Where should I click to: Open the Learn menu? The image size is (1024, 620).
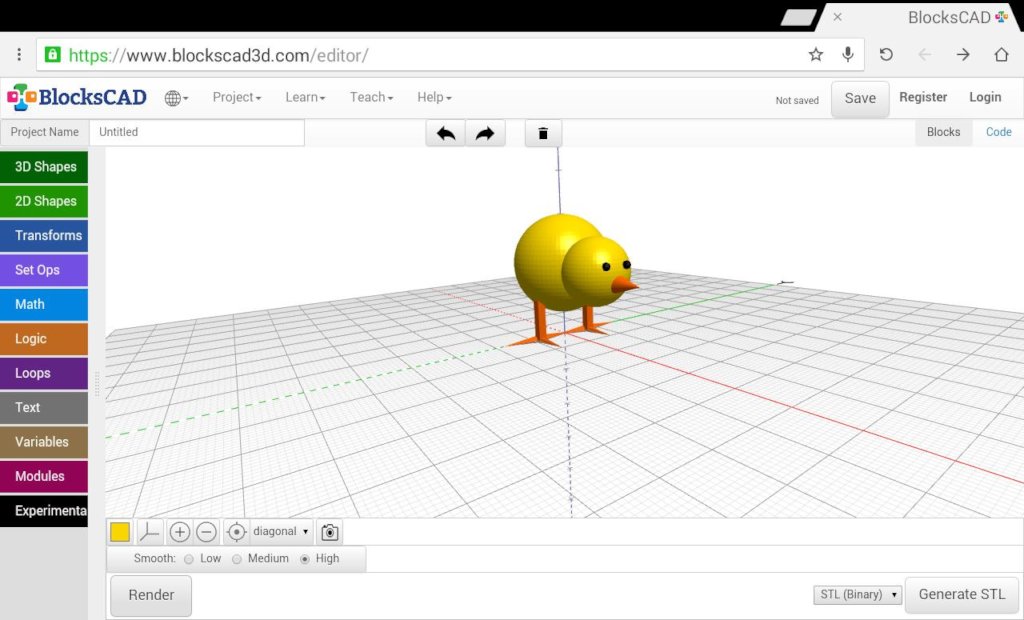(x=305, y=97)
